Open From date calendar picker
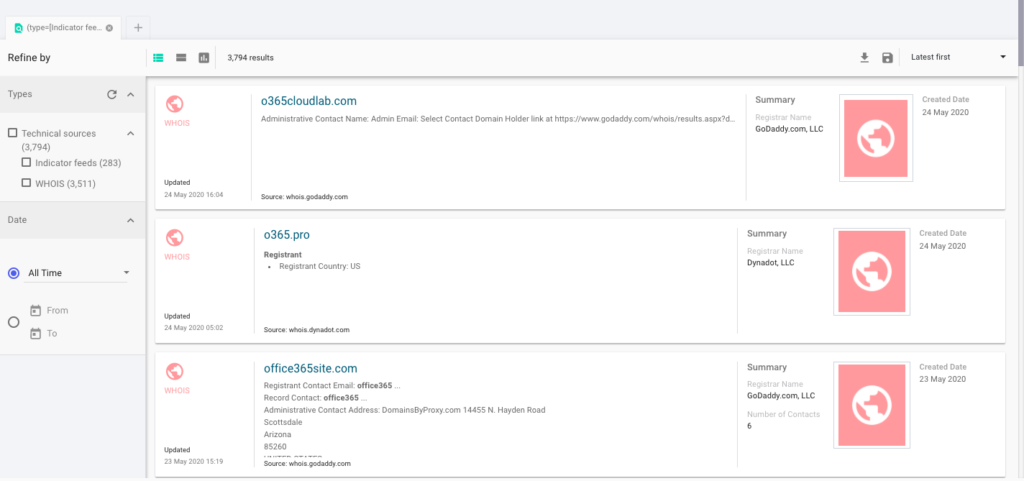The image size is (1024, 481). 36,311
